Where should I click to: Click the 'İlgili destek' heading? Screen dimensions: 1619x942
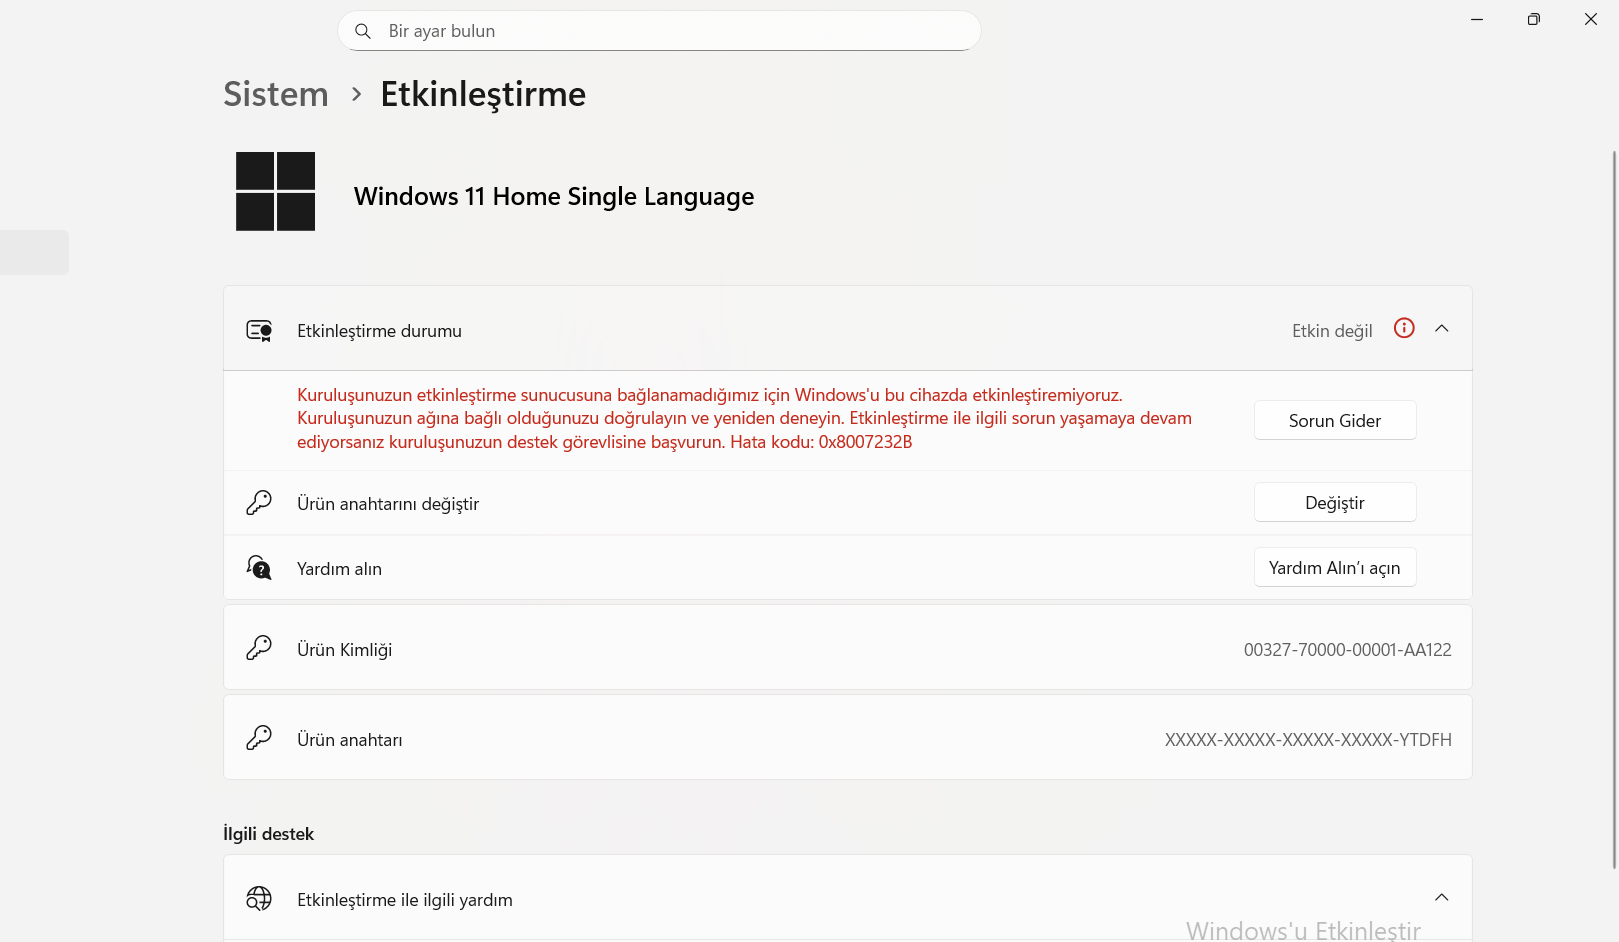[268, 834]
